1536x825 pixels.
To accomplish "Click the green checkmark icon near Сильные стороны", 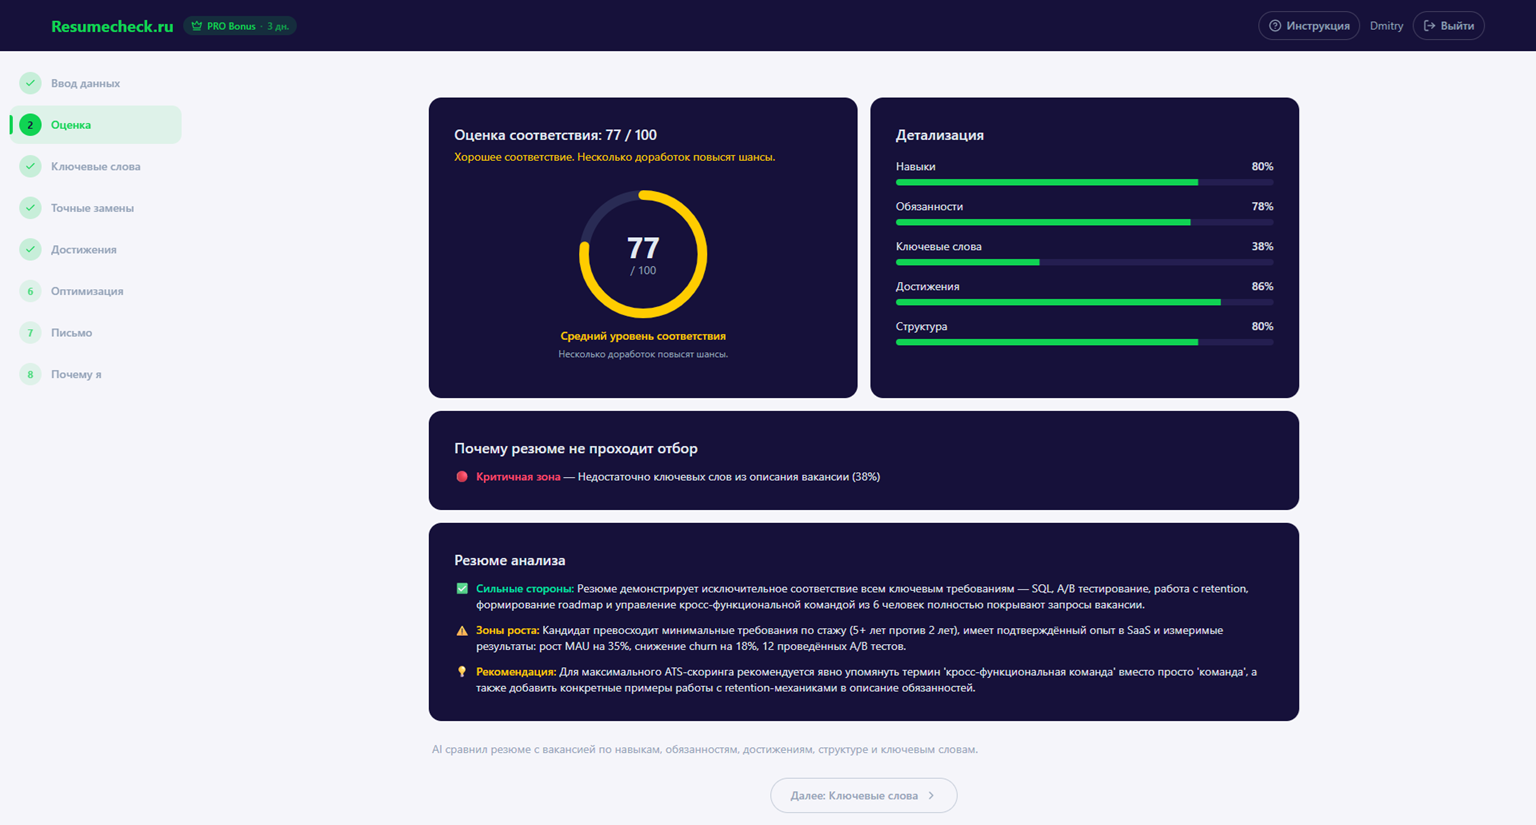I will [461, 587].
